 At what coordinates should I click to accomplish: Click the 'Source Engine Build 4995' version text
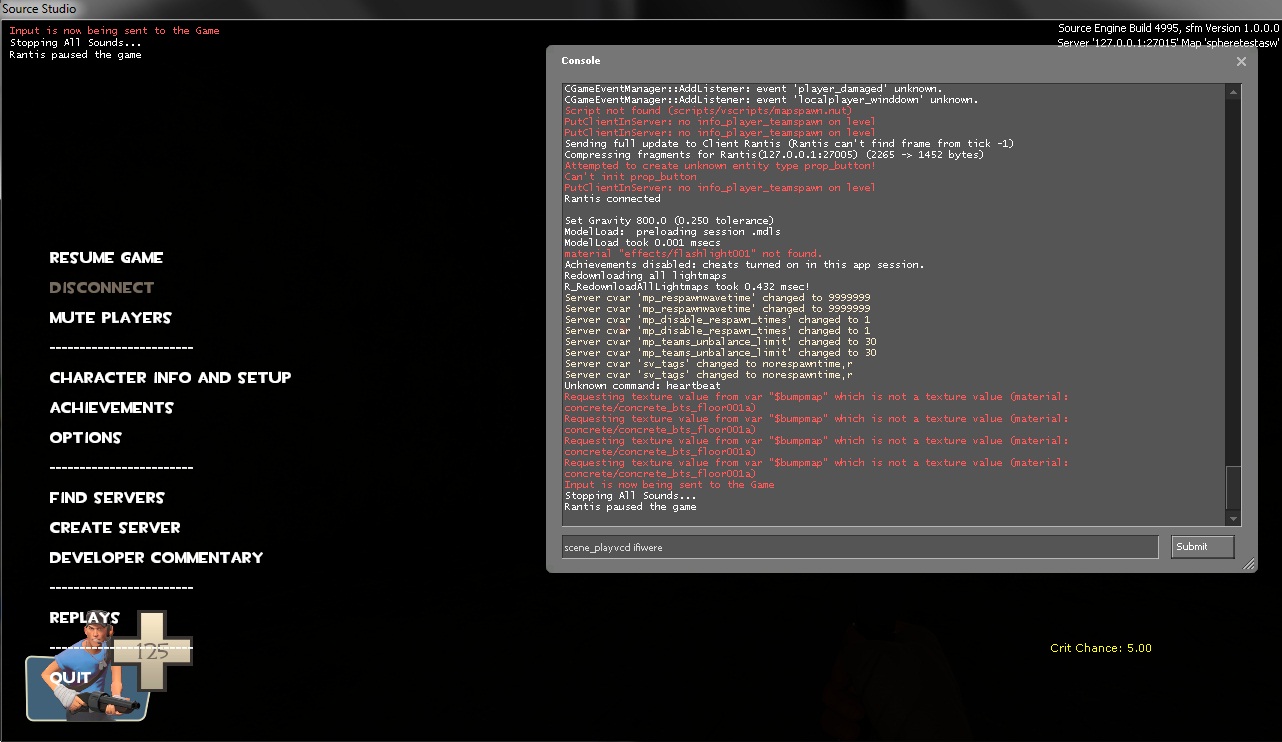pos(1168,28)
